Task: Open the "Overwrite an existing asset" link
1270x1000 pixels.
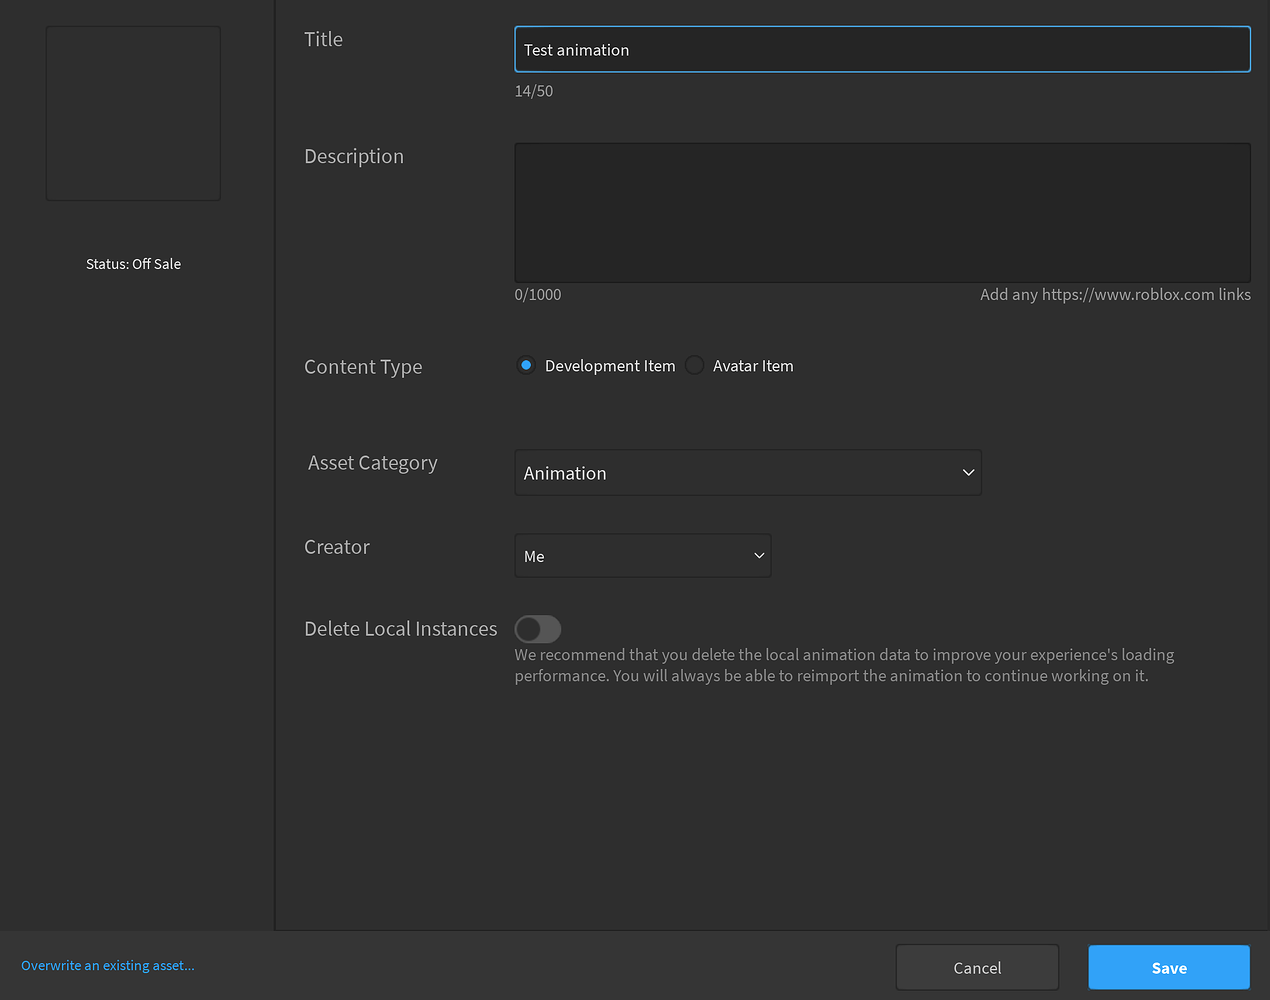Action: pyautogui.click(x=107, y=965)
